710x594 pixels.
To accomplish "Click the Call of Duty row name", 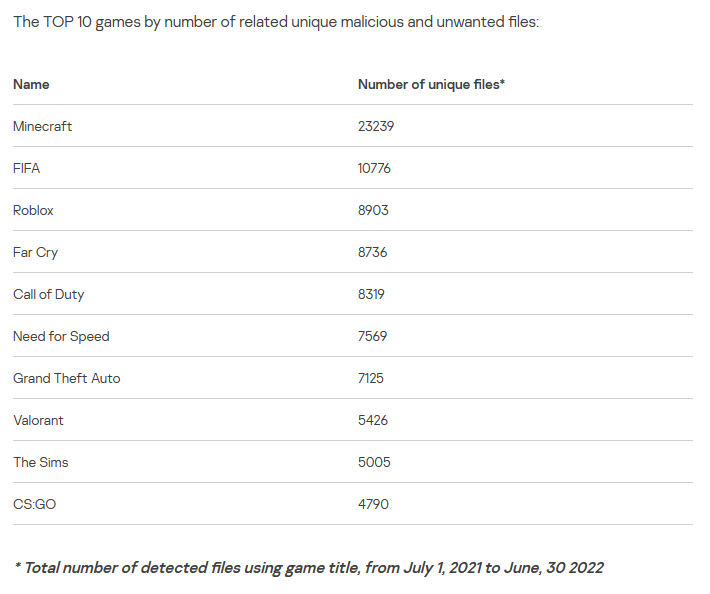I will (49, 295).
